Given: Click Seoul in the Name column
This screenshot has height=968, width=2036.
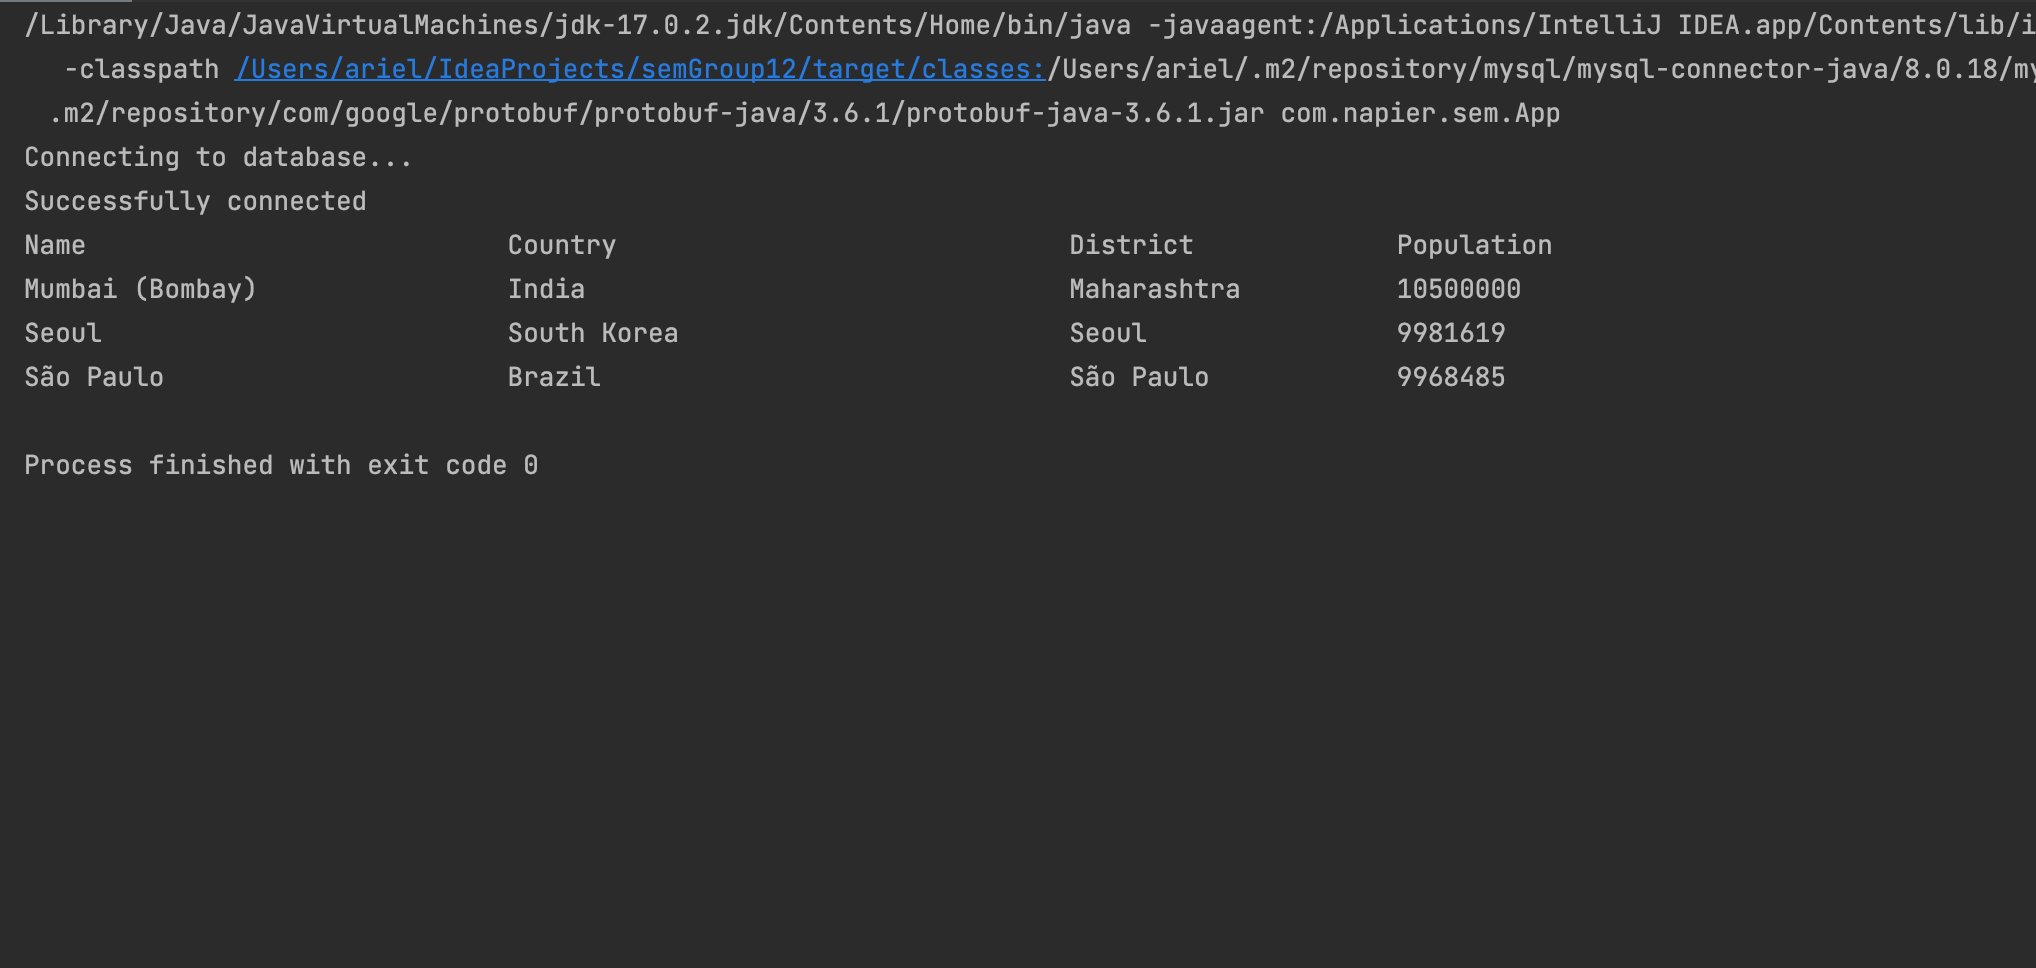Looking at the screenshot, I should 63,333.
